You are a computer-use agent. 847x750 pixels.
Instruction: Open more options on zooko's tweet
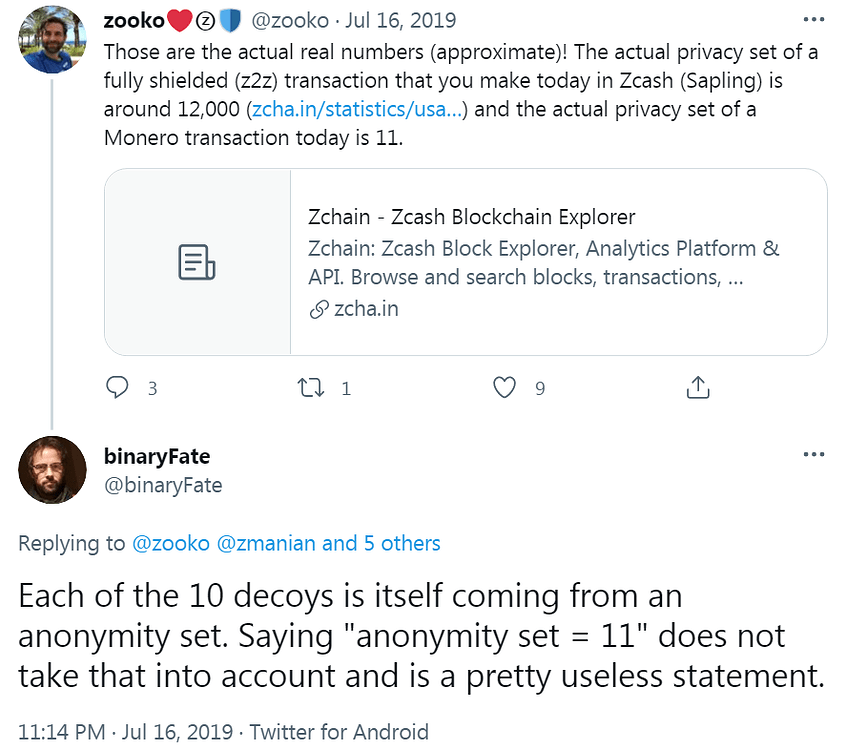point(814,20)
